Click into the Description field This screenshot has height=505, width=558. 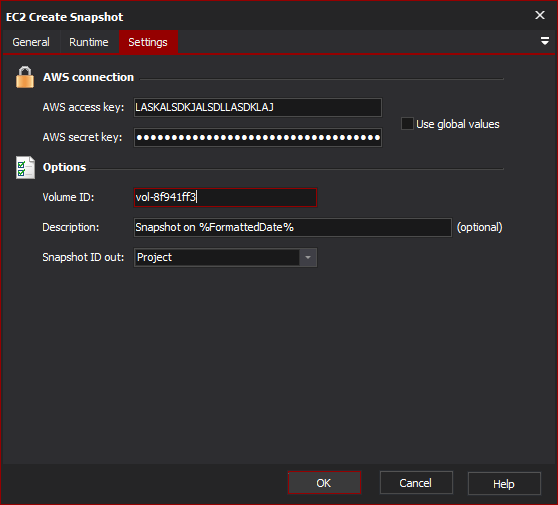point(293,227)
